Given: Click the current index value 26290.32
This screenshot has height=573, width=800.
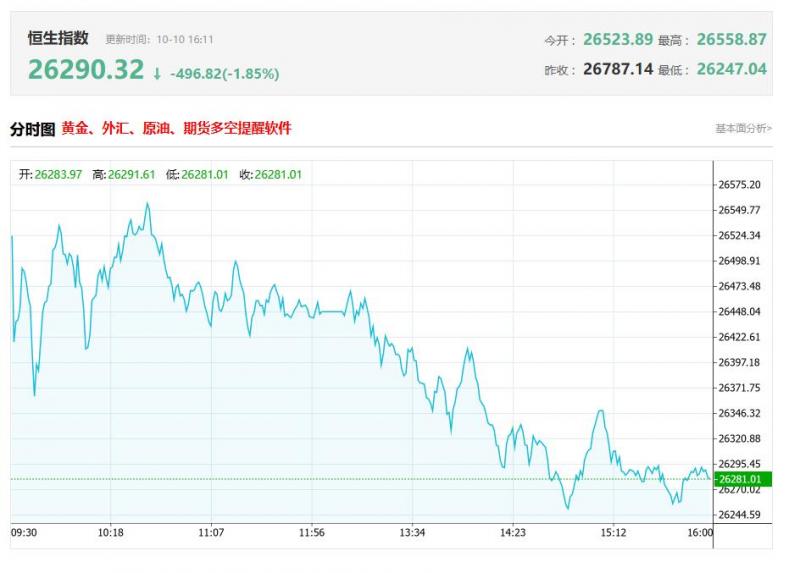Looking at the screenshot, I should point(86,70).
